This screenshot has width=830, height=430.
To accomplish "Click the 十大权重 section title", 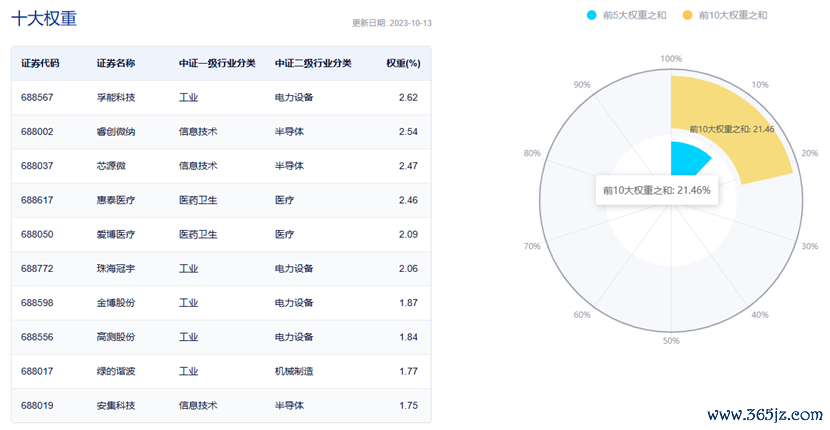I will point(44,19).
